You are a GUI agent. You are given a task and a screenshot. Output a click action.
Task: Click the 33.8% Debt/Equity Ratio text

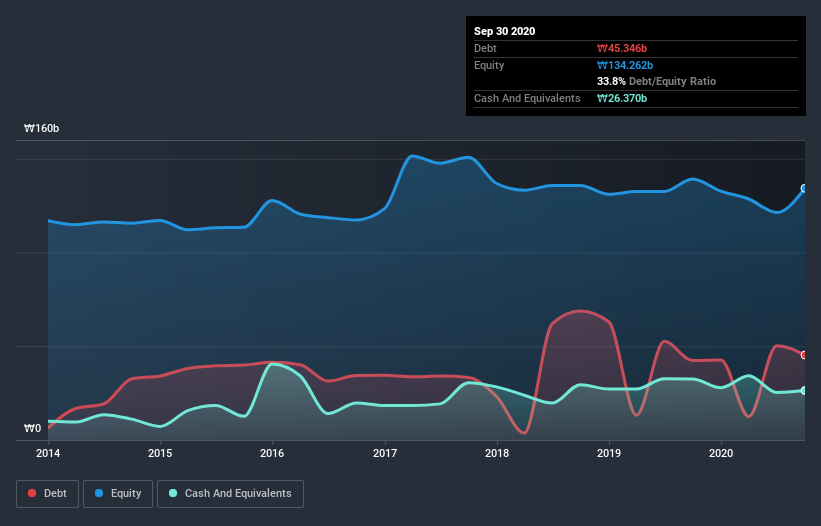tap(656, 81)
